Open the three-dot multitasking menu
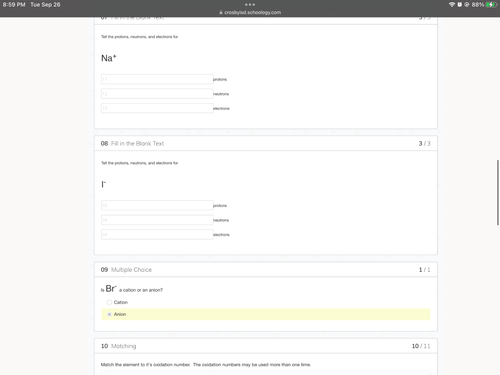 [x=250, y=5]
